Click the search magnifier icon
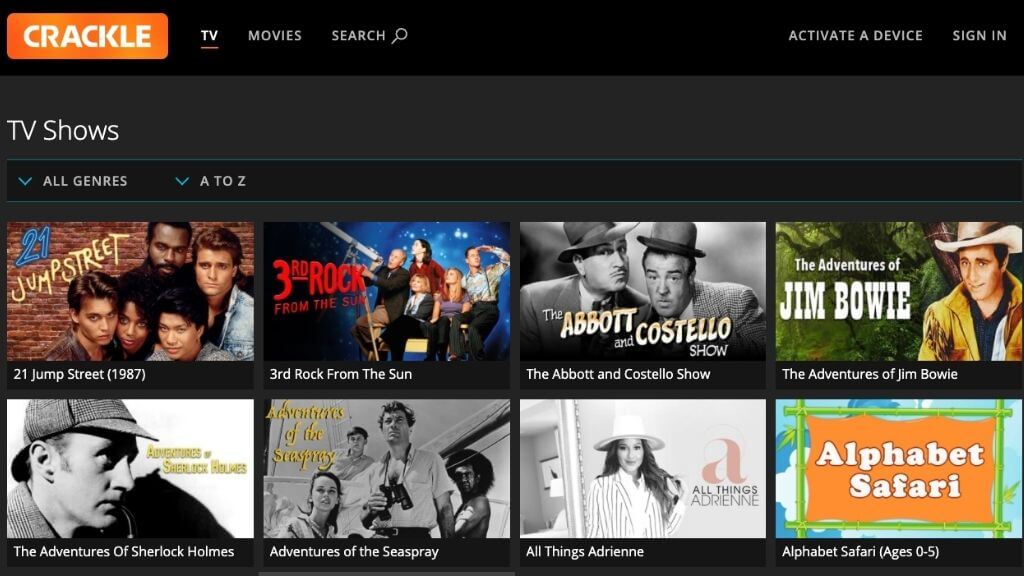The image size is (1024, 576). click(x=400, y=35)
